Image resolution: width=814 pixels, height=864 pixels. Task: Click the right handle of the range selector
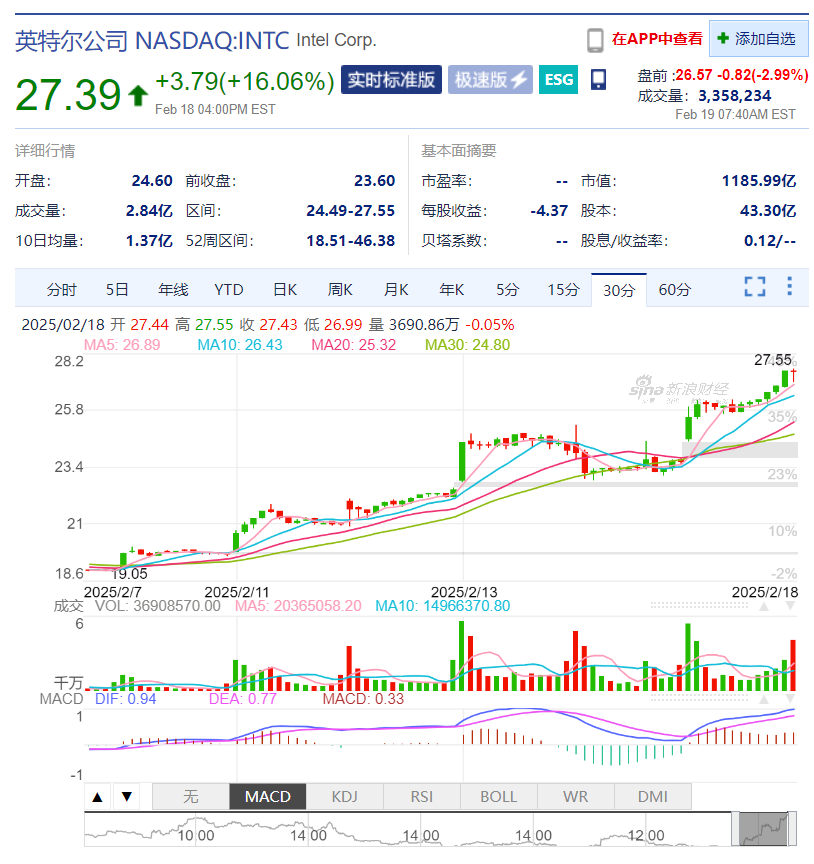[792, 829]
